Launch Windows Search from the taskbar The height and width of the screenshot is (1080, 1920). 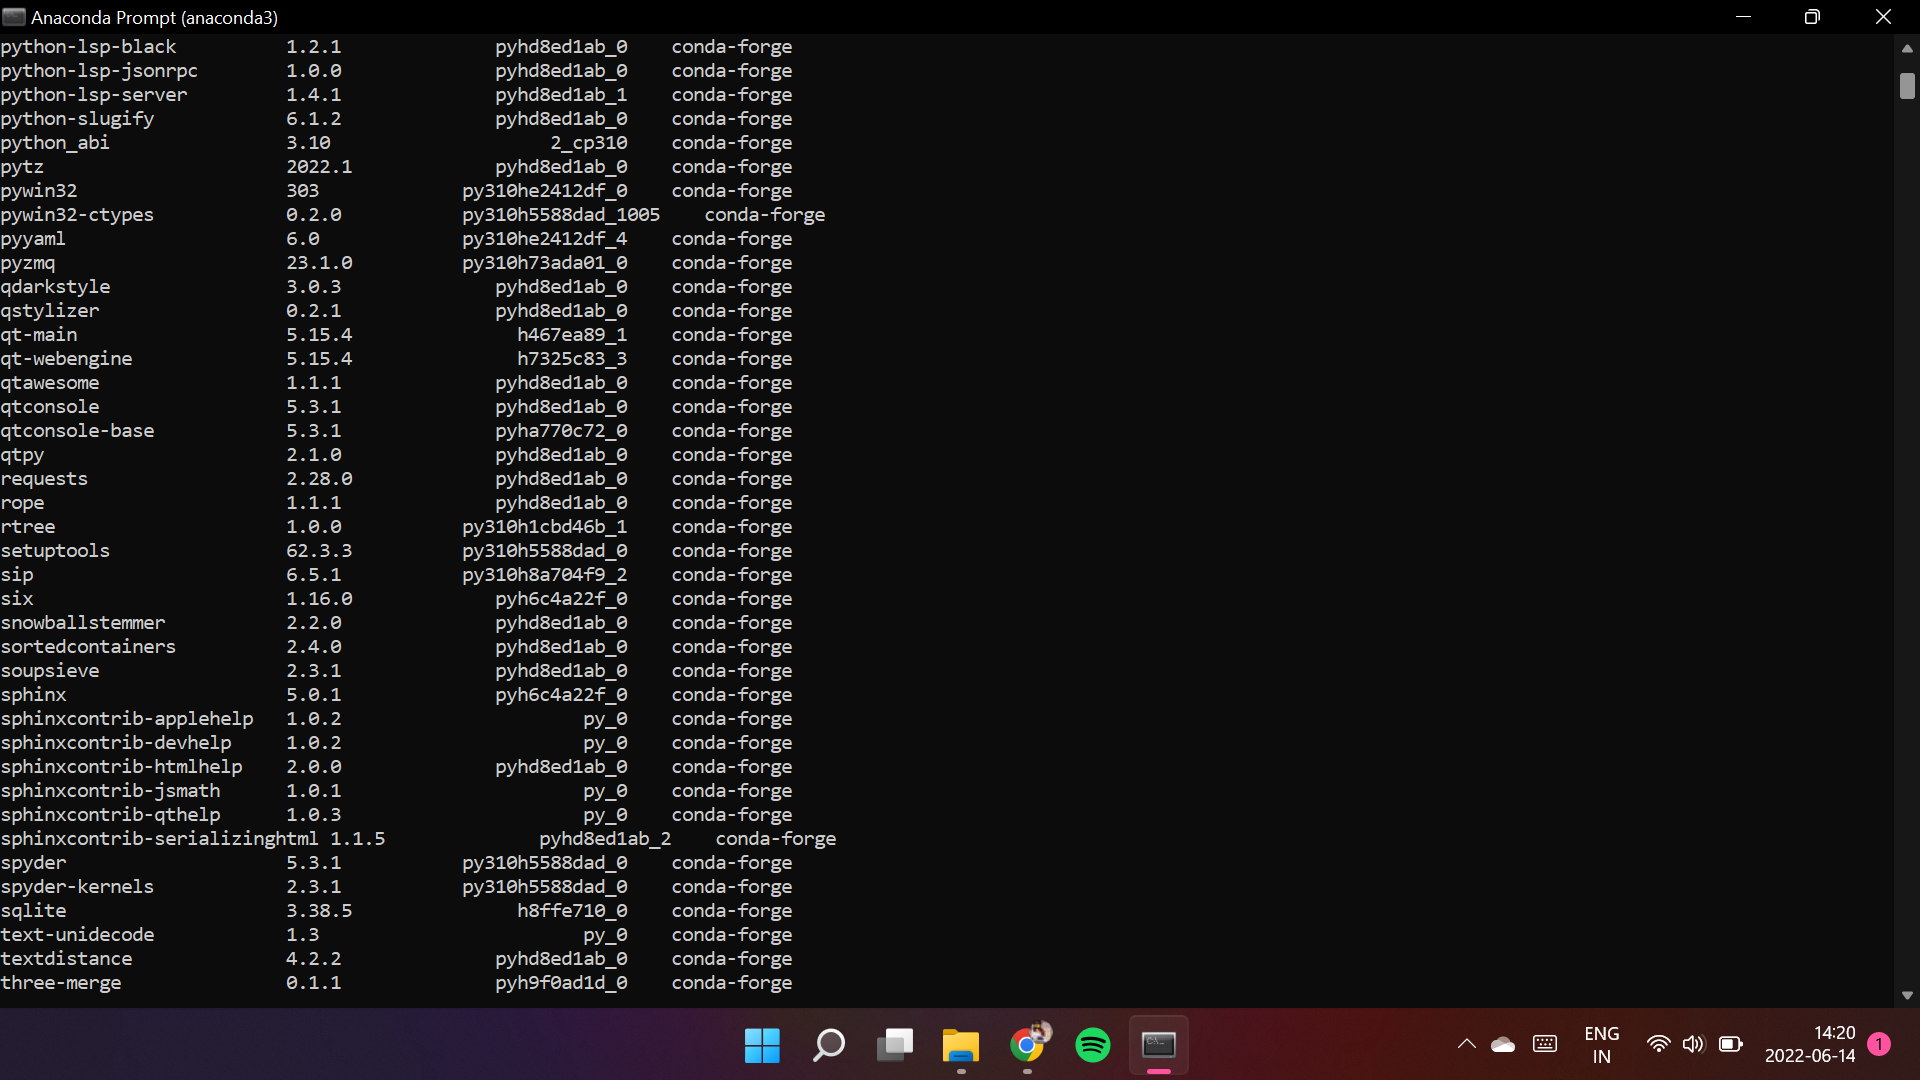coord(828,1044)
